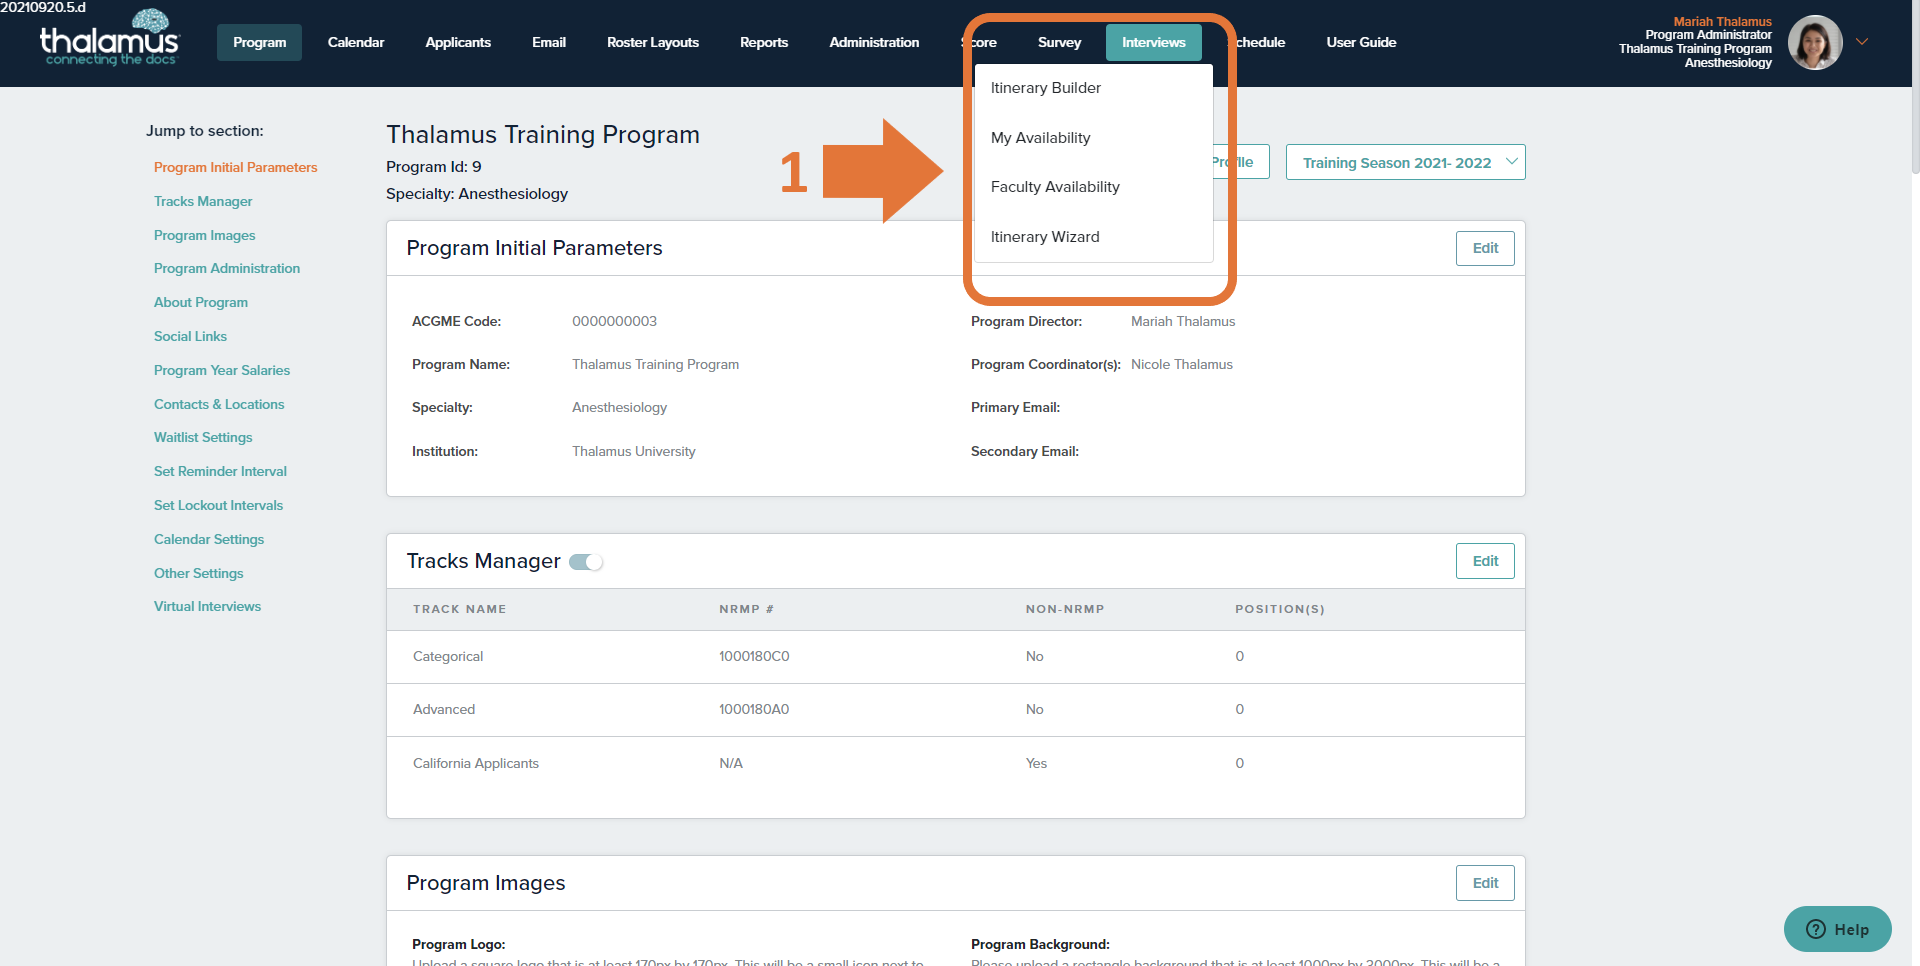Jump to the Tracks Manager section link
The width and height of the screenshot is (1920, 966).
tap(203, 202)
